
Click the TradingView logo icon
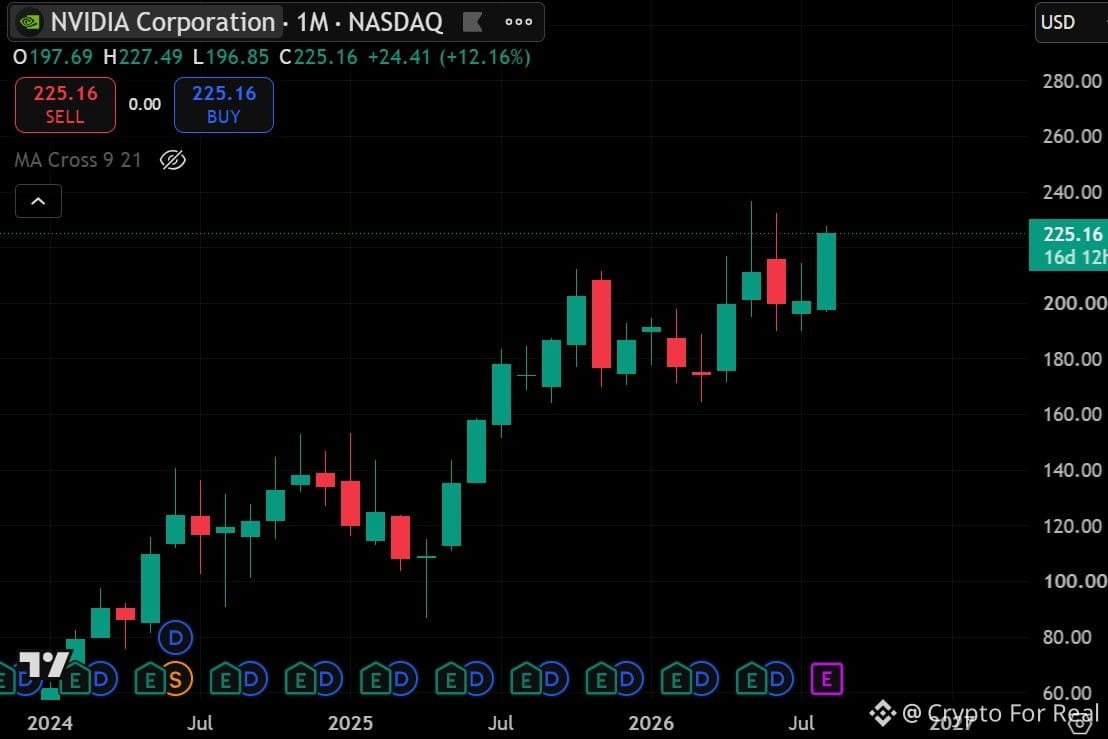click(x=43, y=666)
